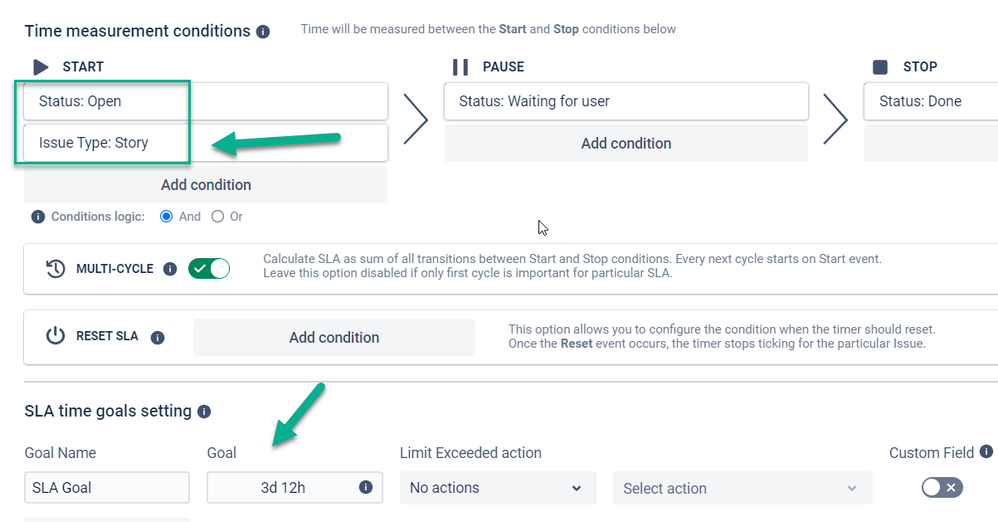Image resolution: width=998 pixels, height=522 pixels.
Task: Add a Reset SLA condition
Action: (334, 338)
